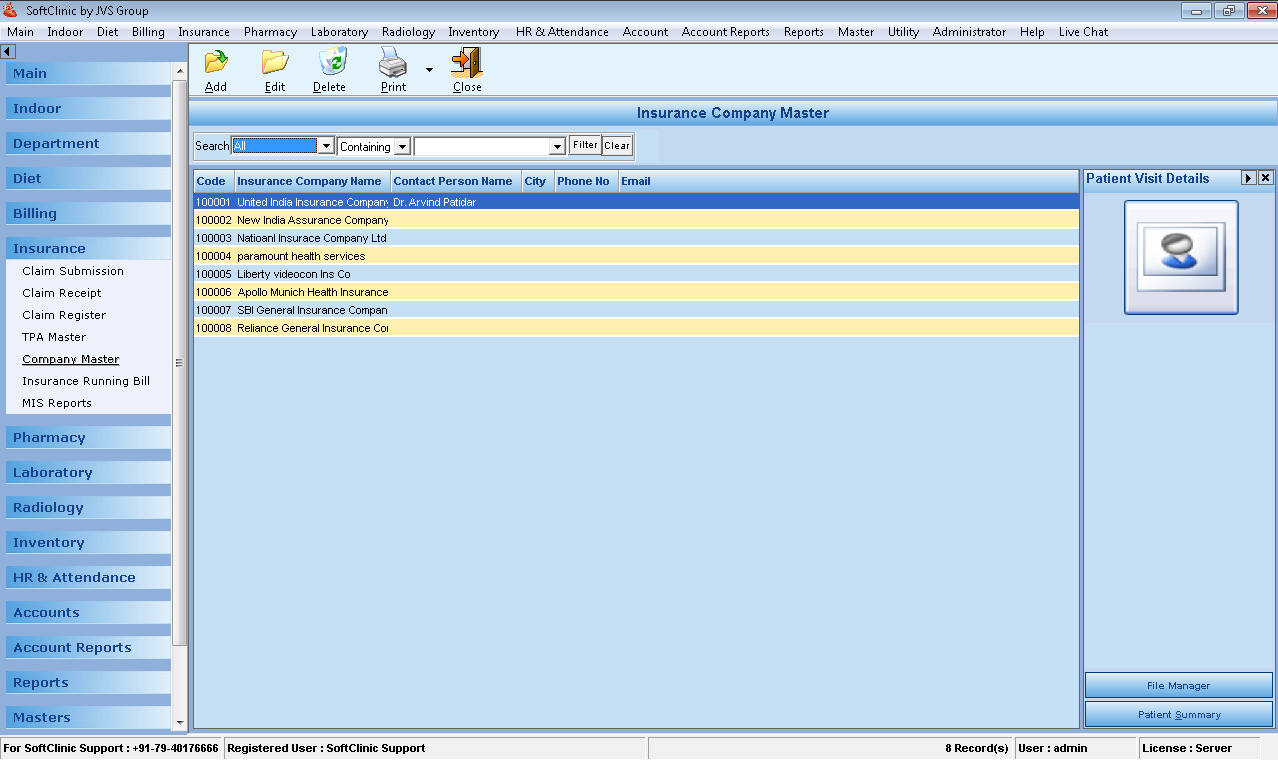Click the Add folder icon in toolbar

pos(215,63)
